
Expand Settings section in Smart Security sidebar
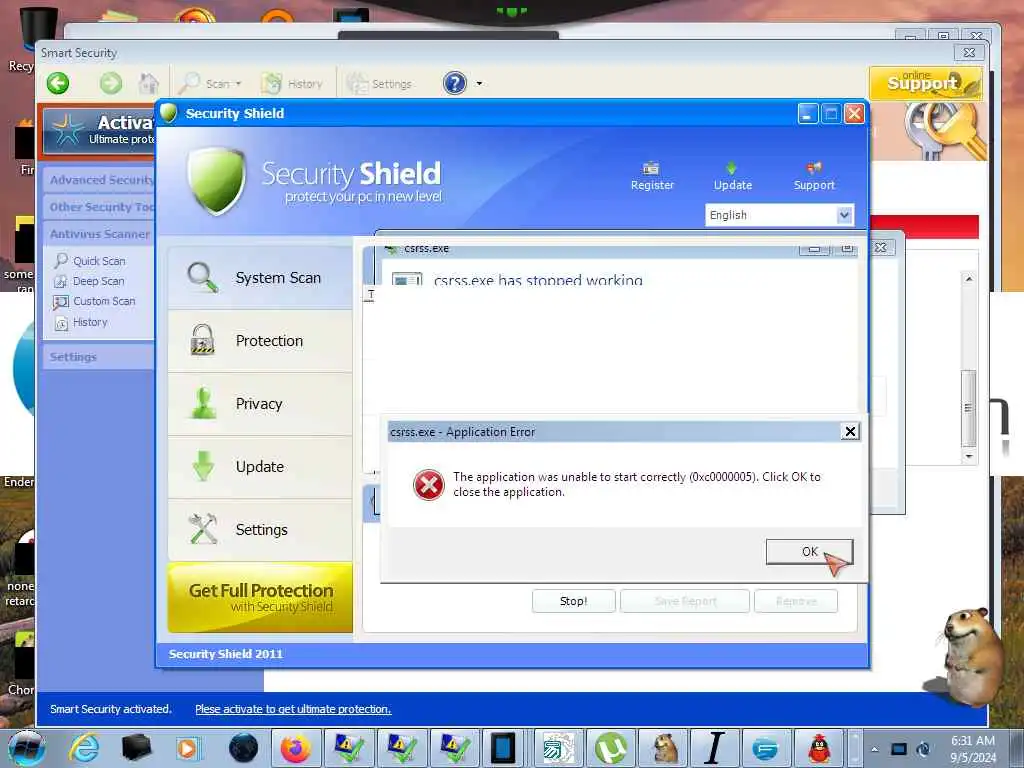[x=100, y=357]
